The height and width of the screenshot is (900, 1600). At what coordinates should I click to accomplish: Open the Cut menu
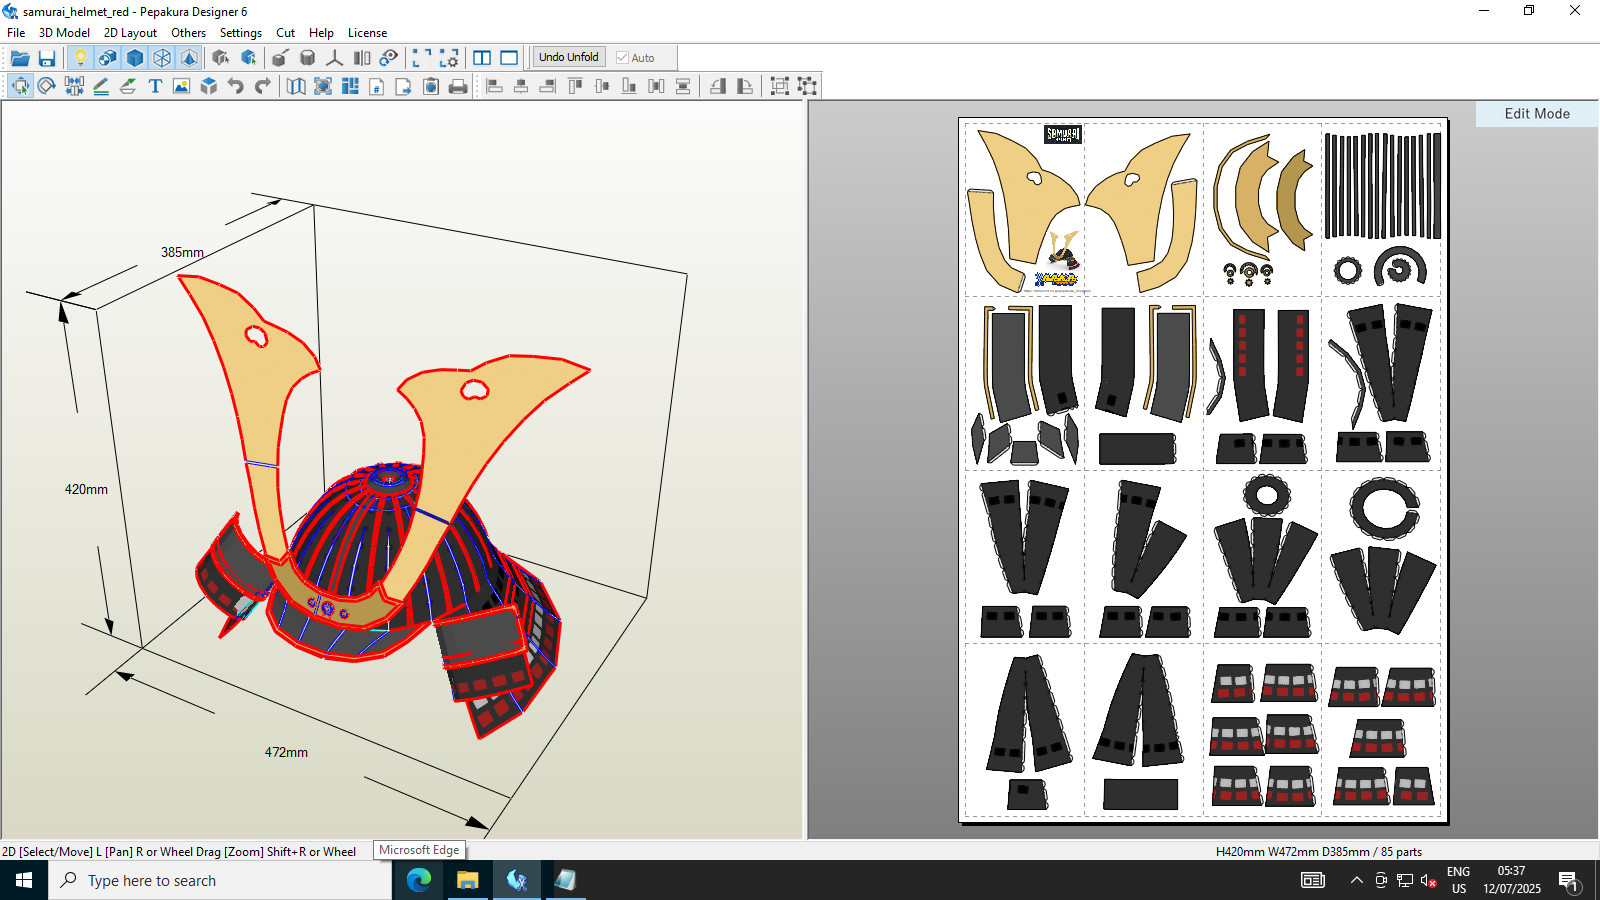[x=285, y=32]
